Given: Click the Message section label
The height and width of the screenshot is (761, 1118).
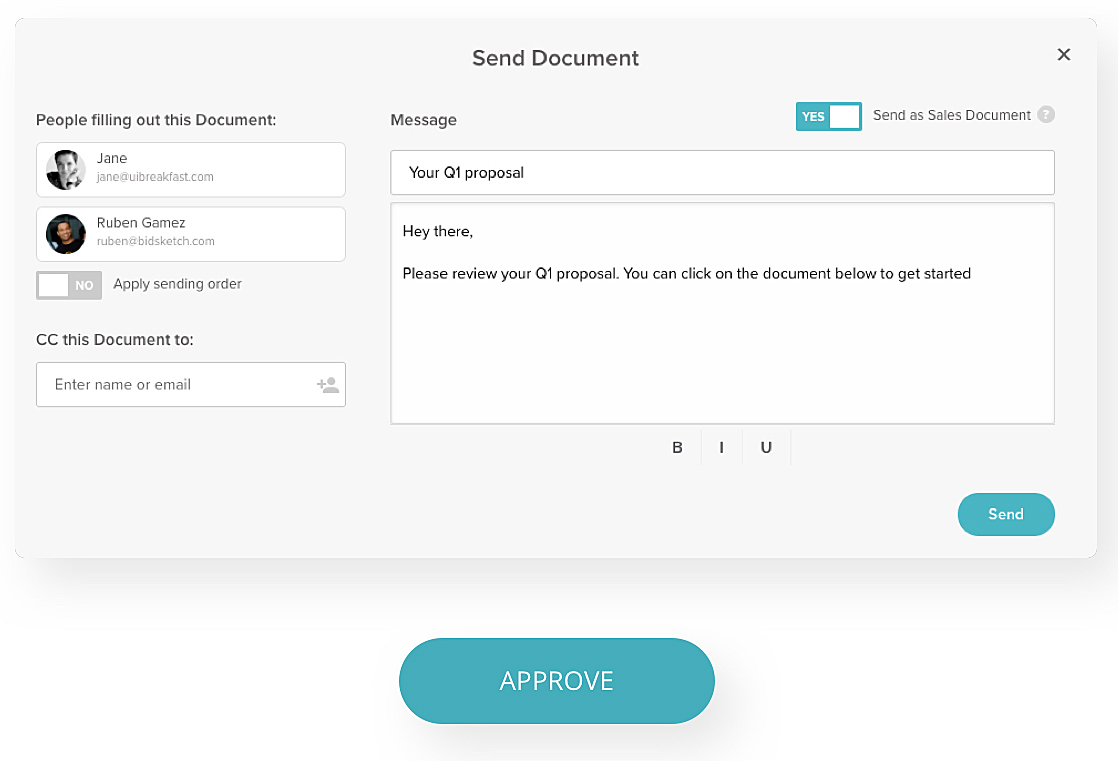Looking at the screenshot, I should [x=423, y=119].
